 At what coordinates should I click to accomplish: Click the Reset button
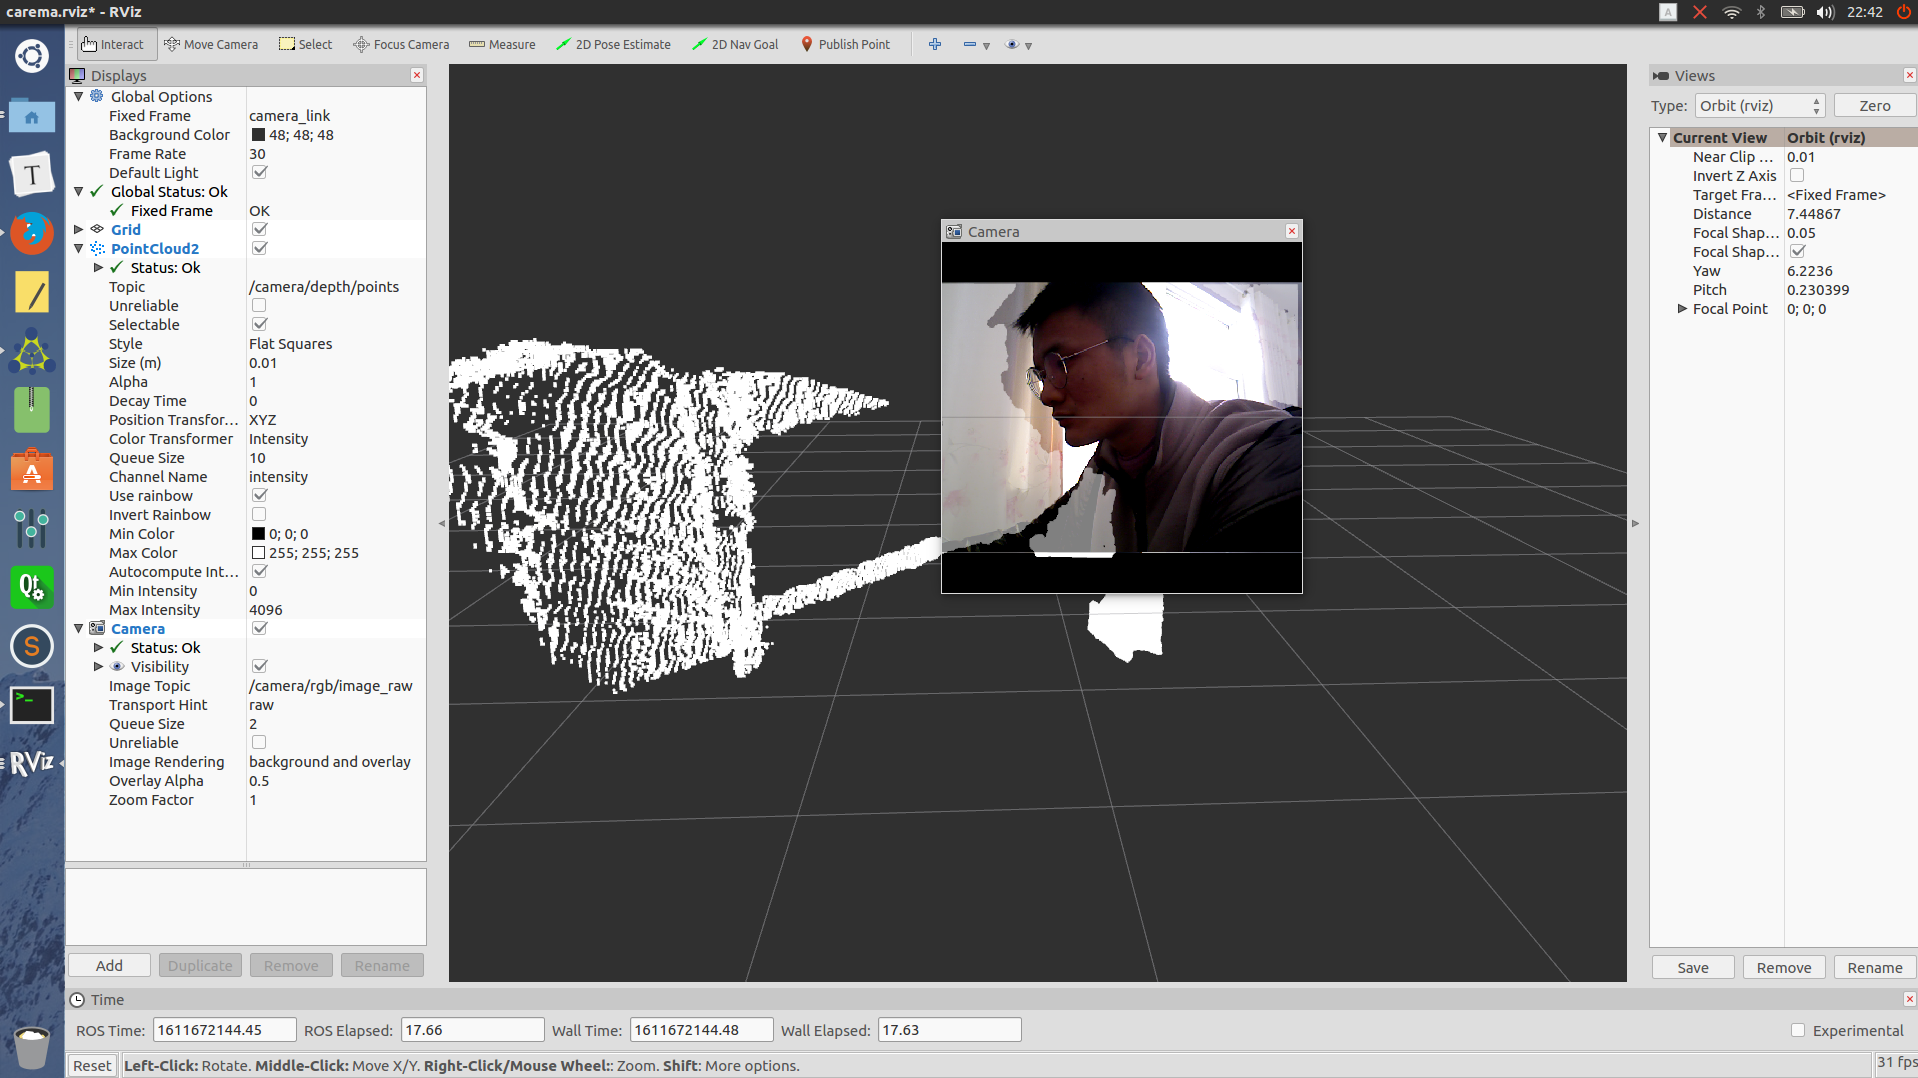point(92,1065)
